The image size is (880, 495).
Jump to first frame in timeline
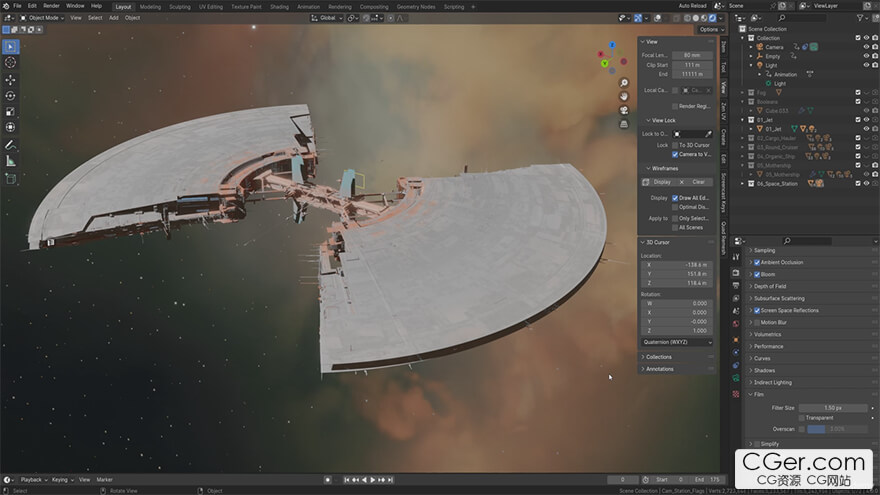pos(346,480)
